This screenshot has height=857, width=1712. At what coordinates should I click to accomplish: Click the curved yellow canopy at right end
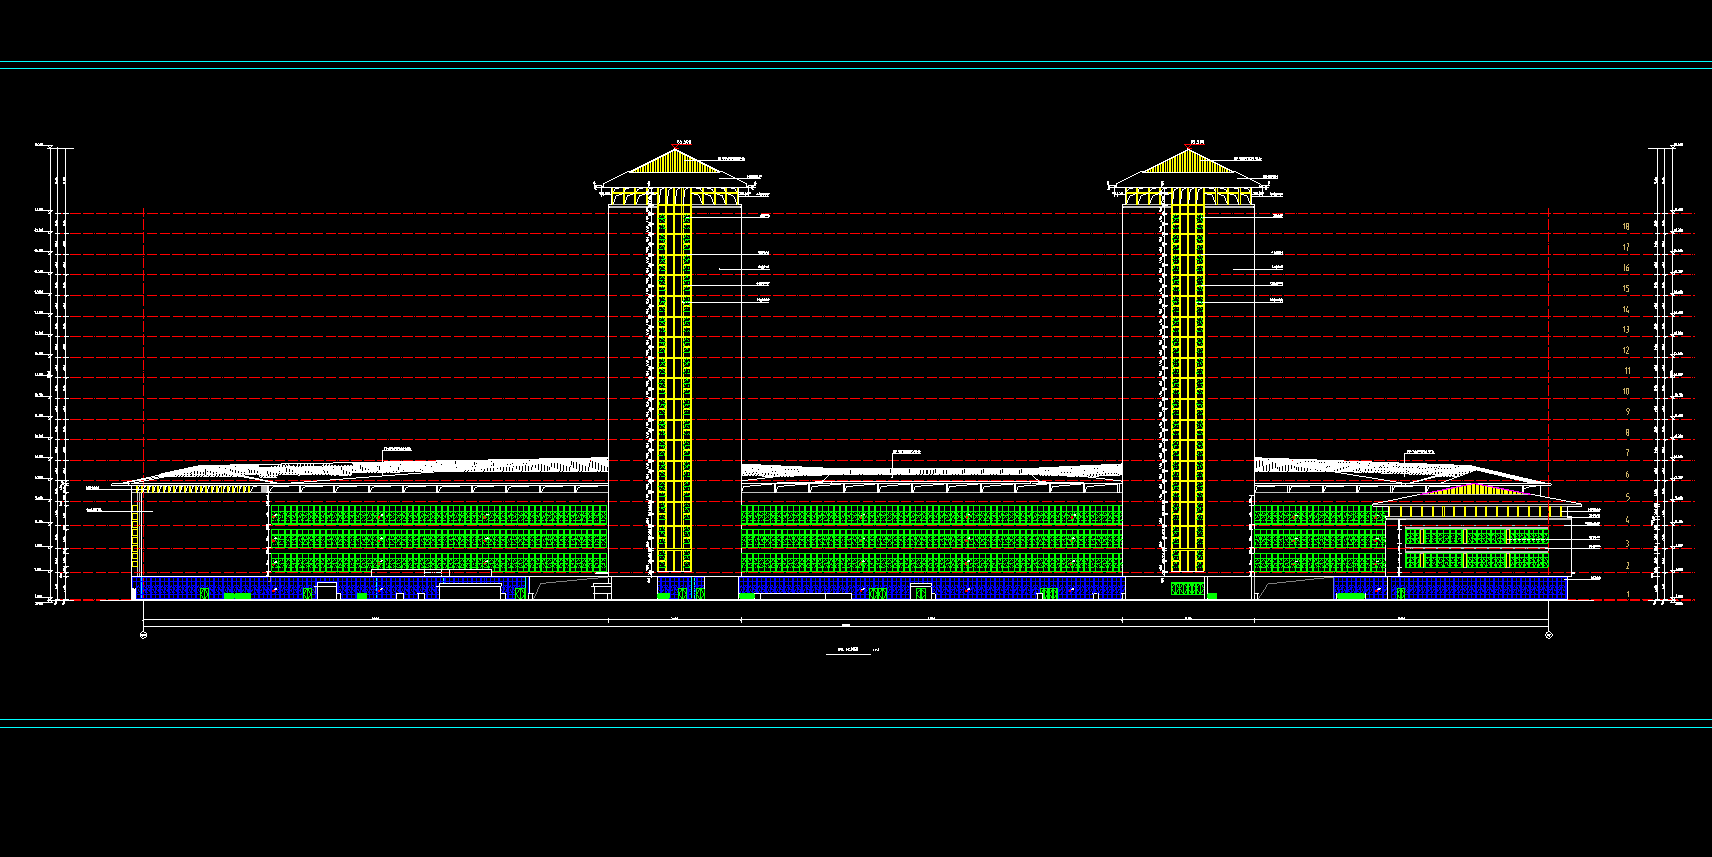(1470, 490)
